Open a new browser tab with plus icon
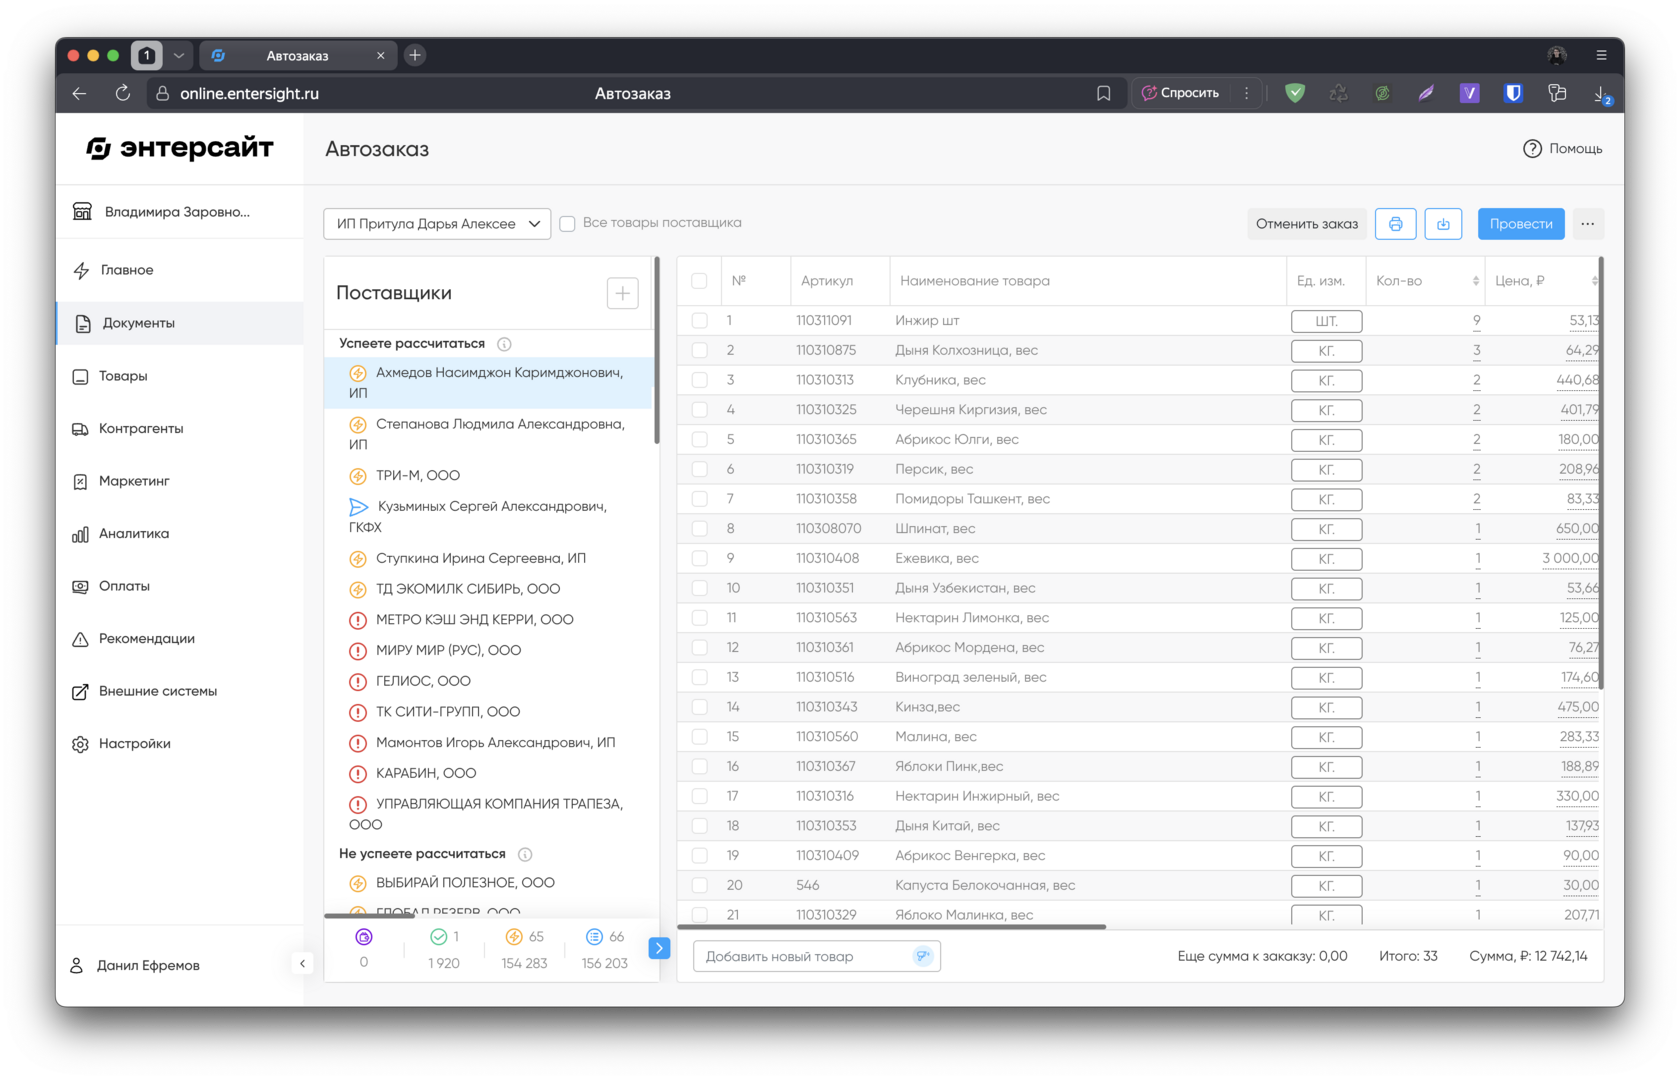The height and width of the screenshot is (1080, 1680). pos(415,55)
